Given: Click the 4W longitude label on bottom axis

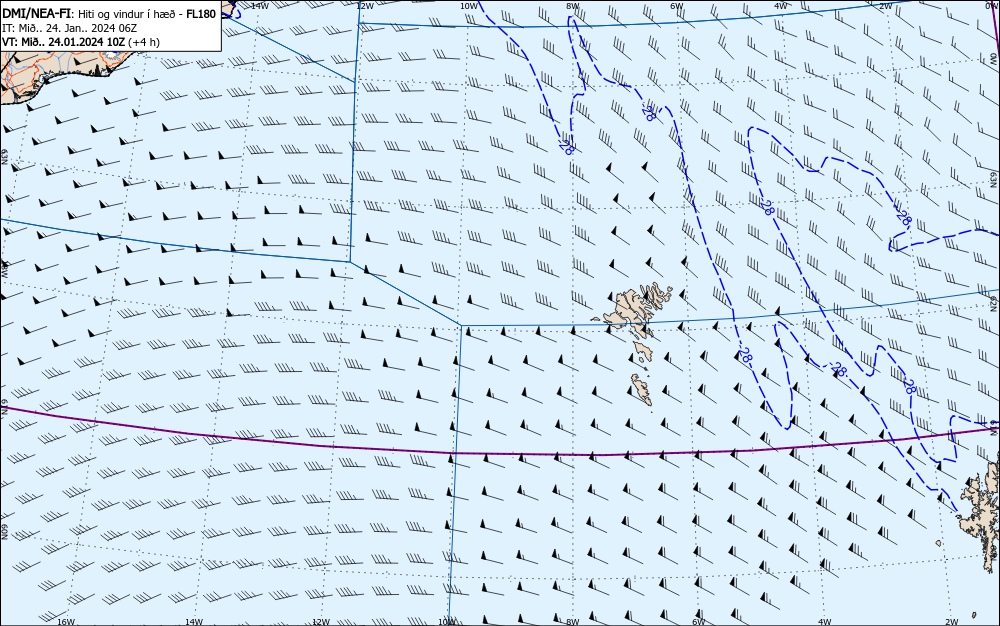Looking at the screenshot, I should coord(824,622).
